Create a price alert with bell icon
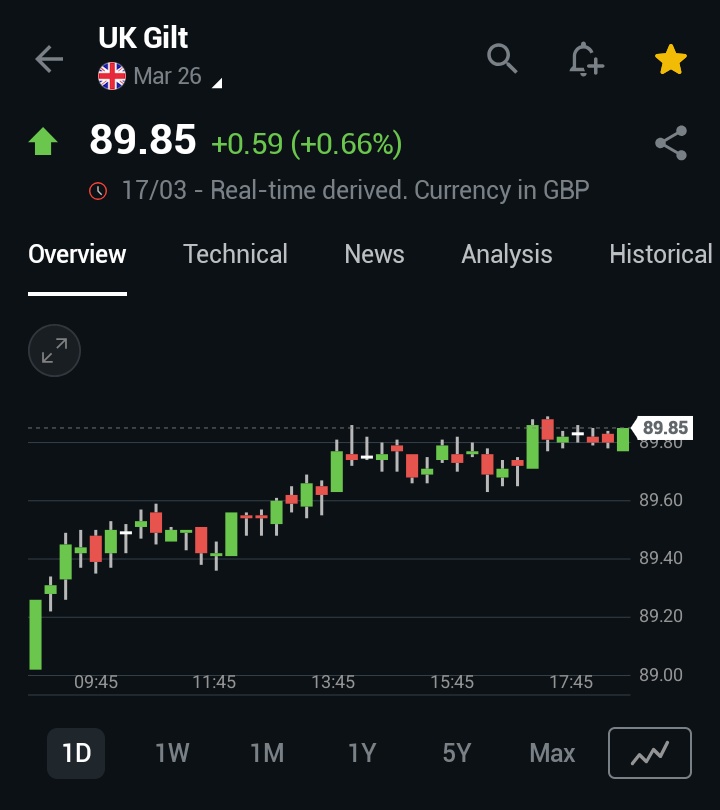This screenshot has width=720, height=810. click(587, 59)
